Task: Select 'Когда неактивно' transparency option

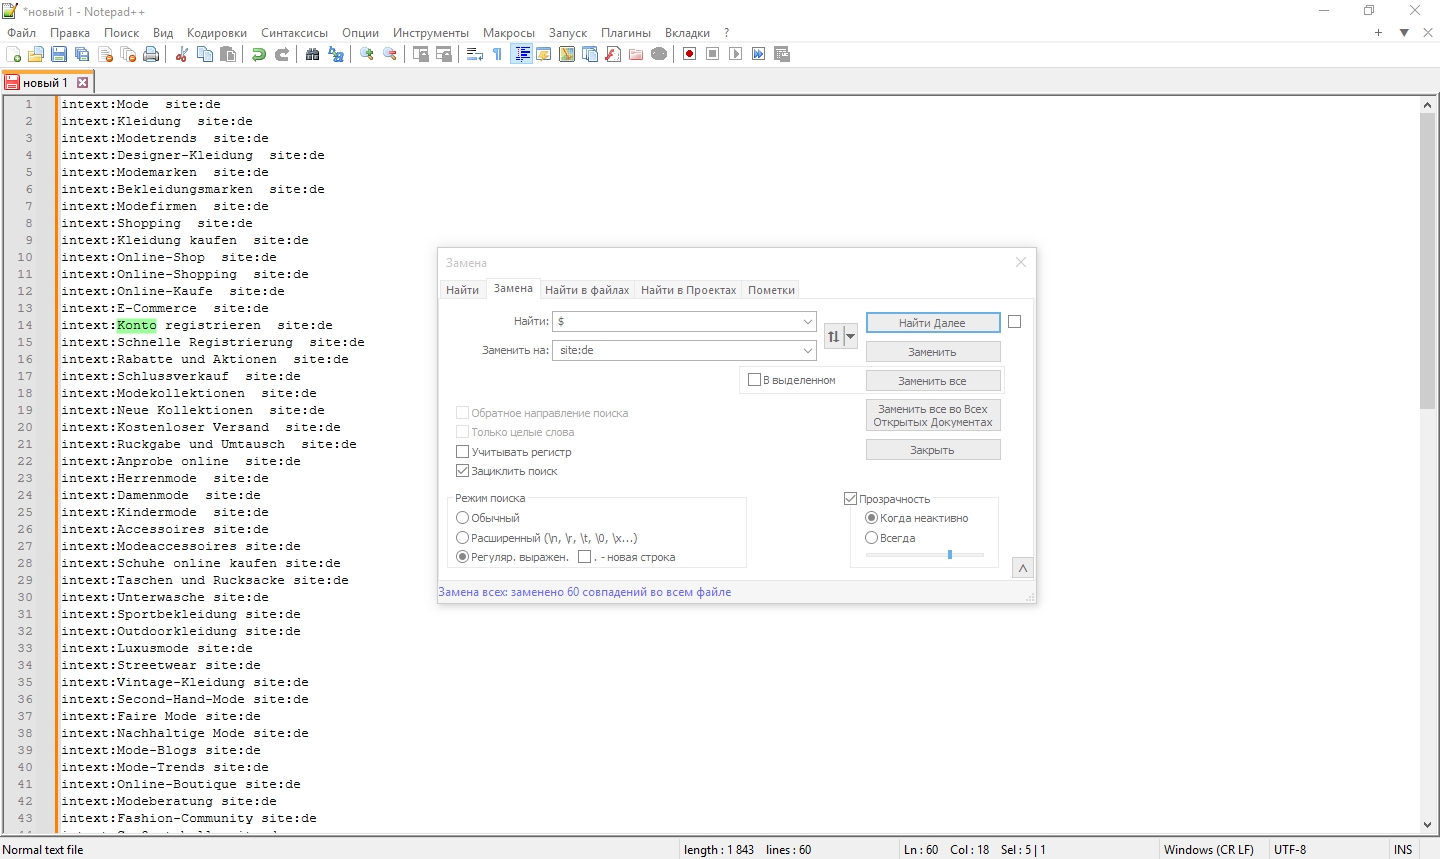Action: (871, 518)
